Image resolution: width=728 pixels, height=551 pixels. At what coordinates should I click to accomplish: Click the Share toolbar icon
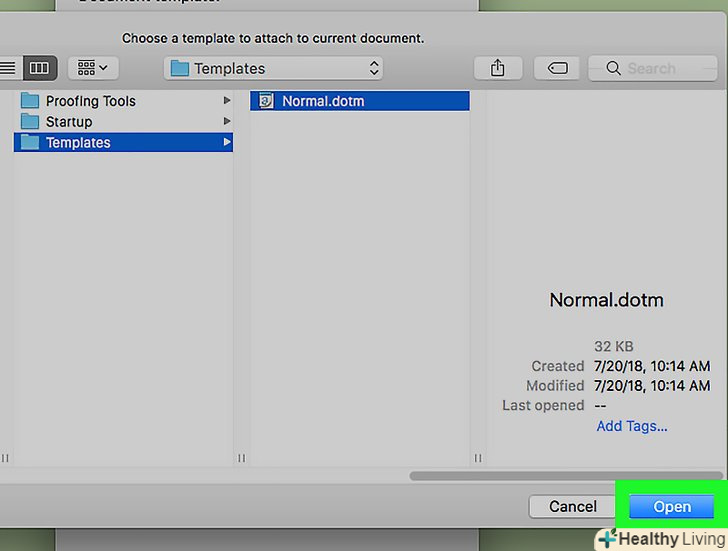[x=498, y=68]
